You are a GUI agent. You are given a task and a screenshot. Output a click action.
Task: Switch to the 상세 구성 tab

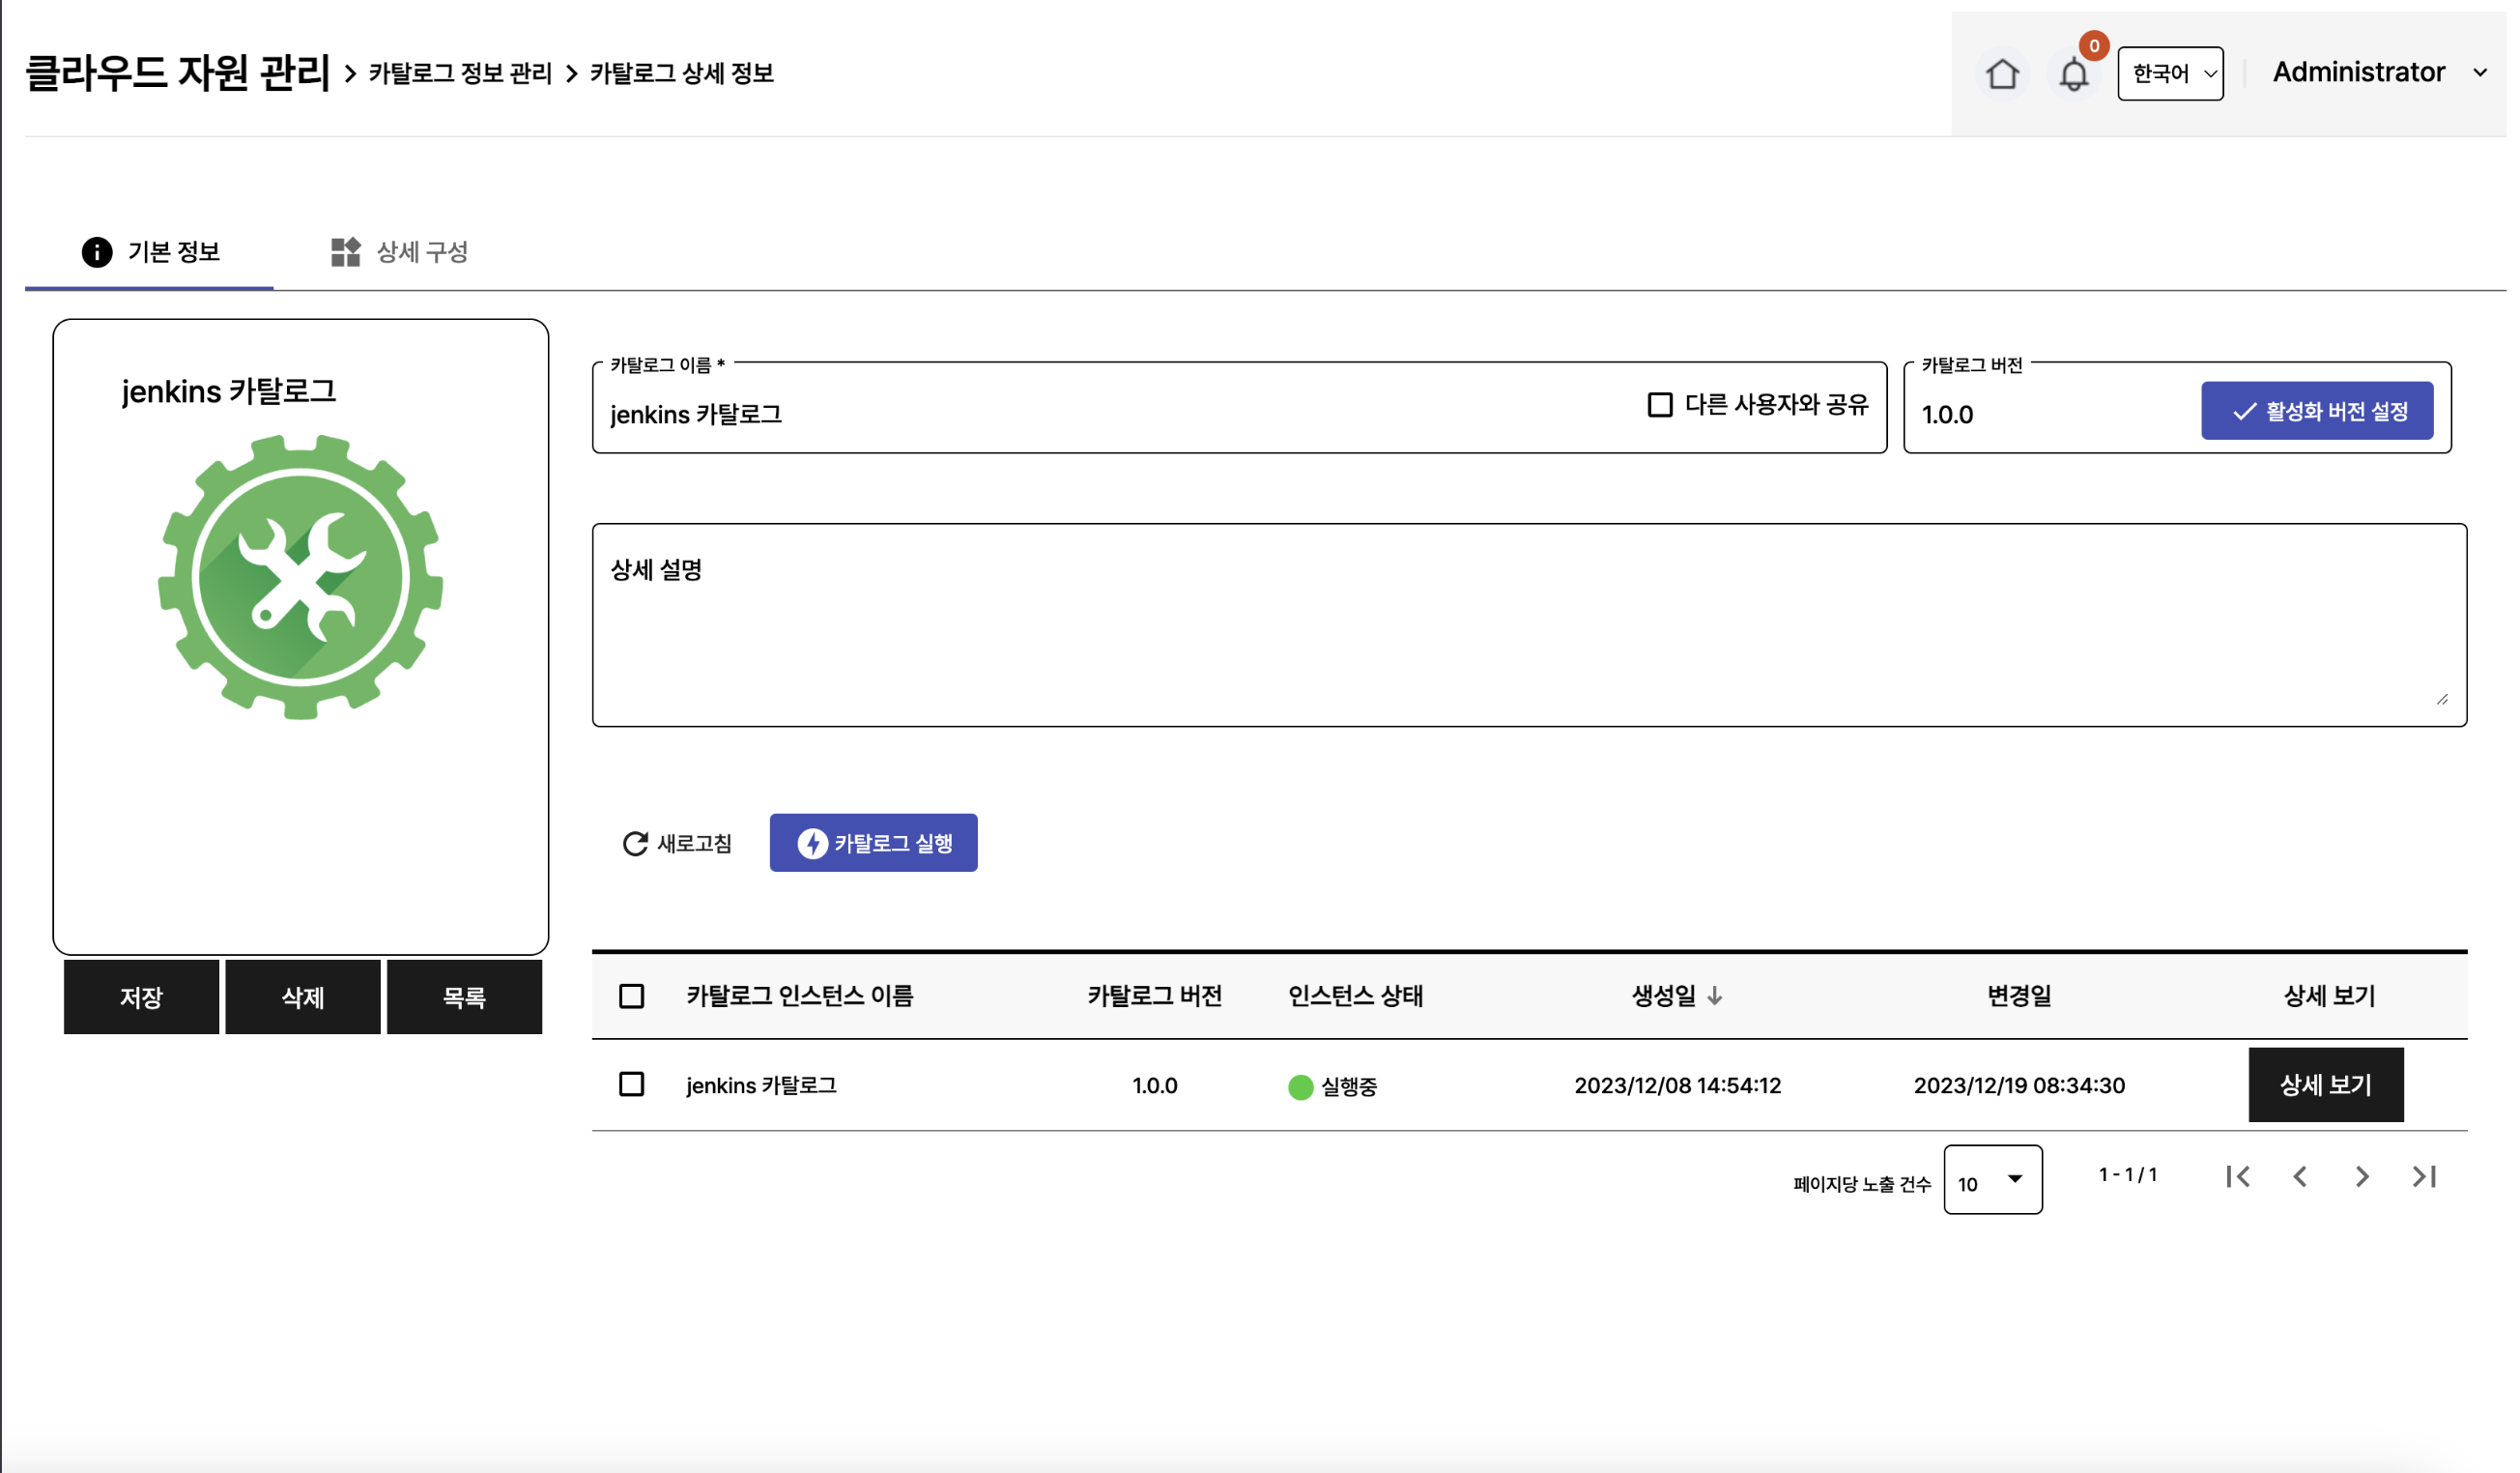pos(400,252)
